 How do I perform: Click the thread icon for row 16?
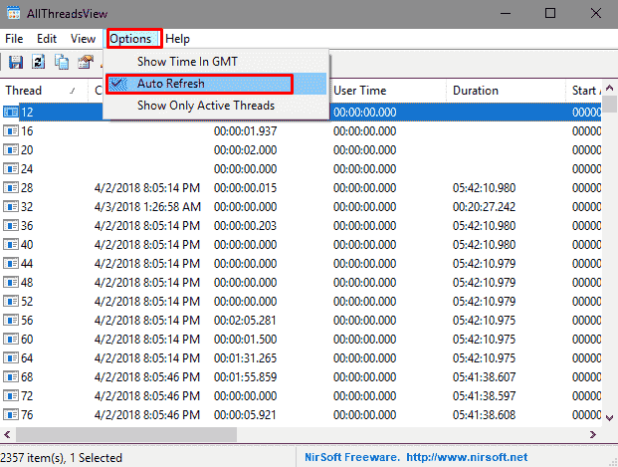[x=11, y=131]
